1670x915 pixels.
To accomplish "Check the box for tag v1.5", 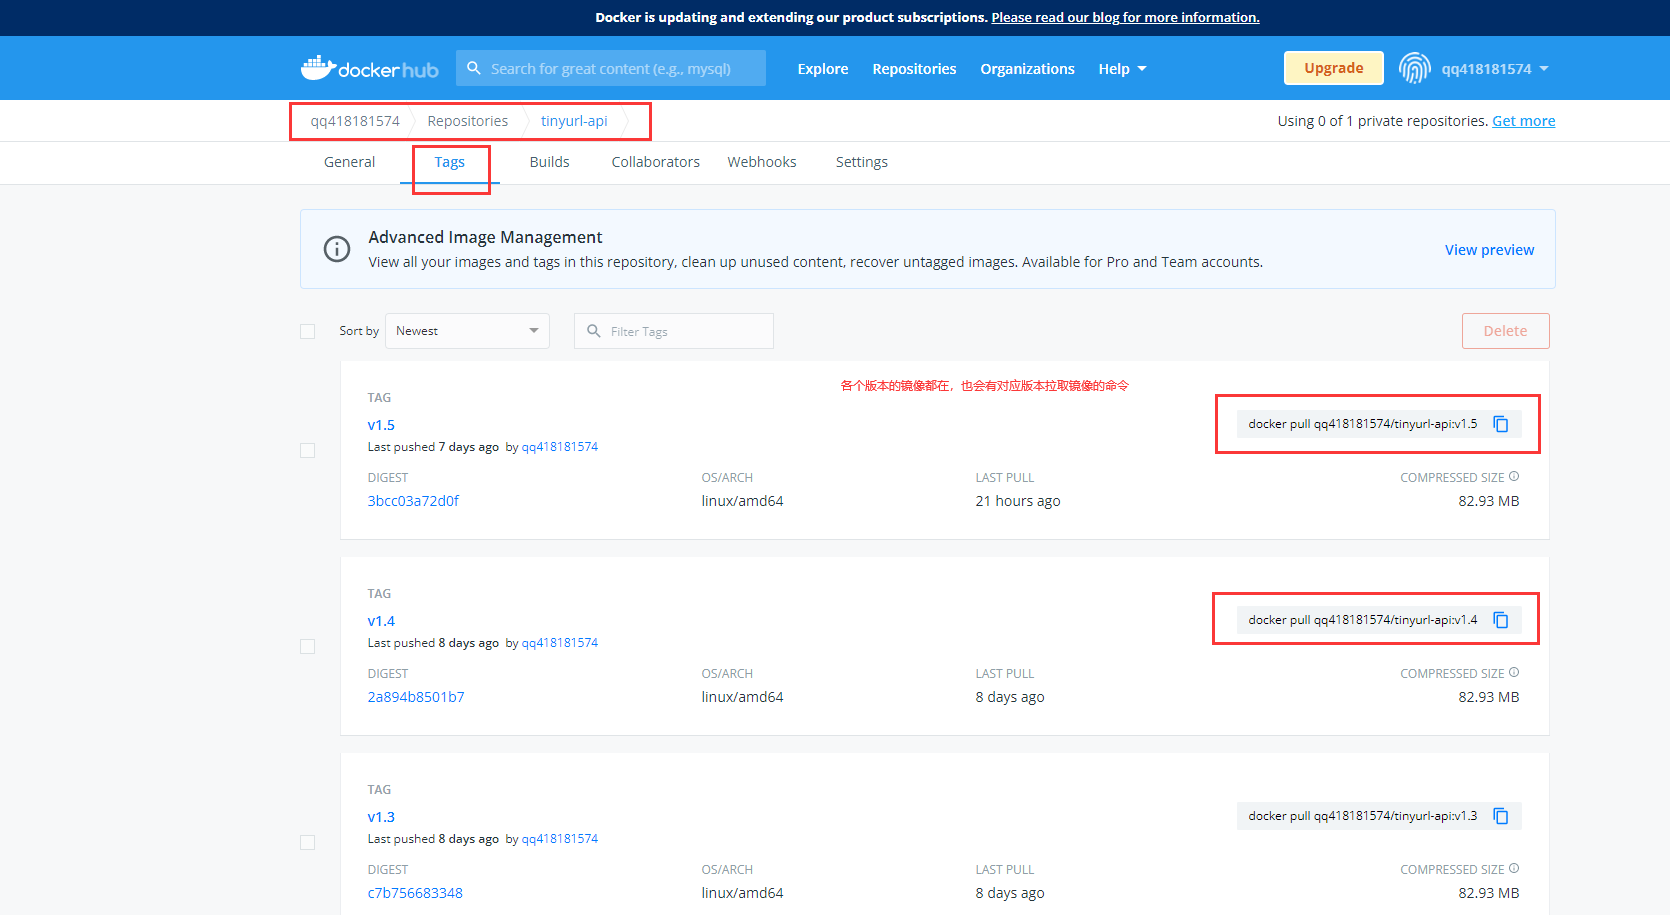I will (x=308, y=451).
